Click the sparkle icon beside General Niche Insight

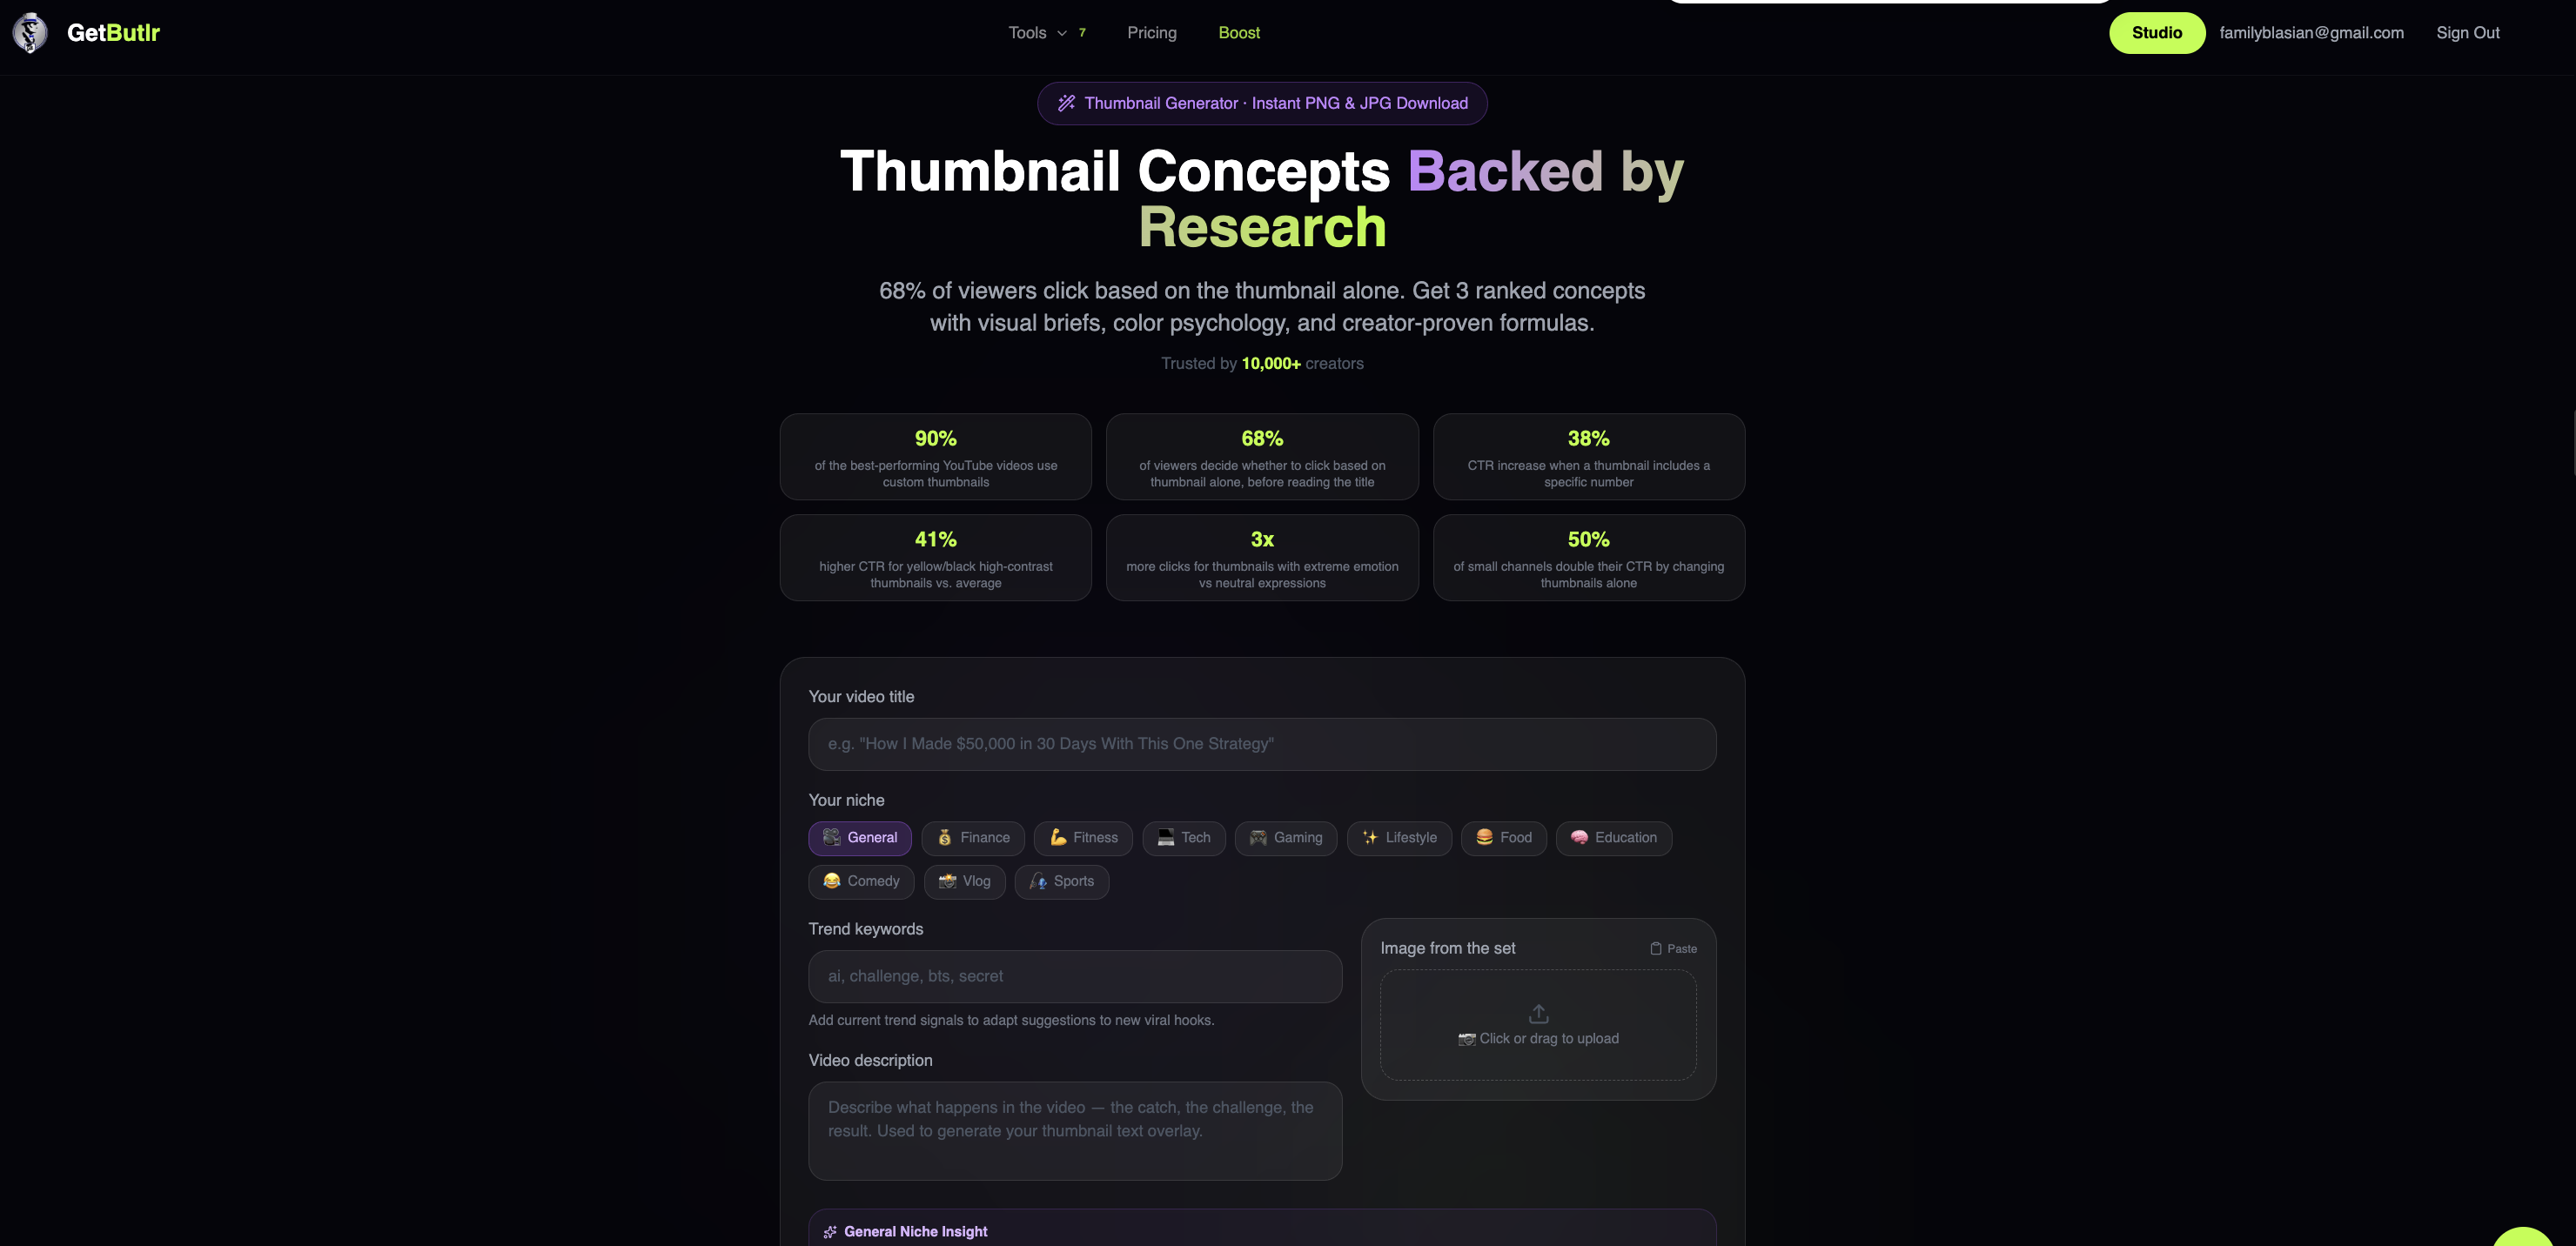[829, 1232]
